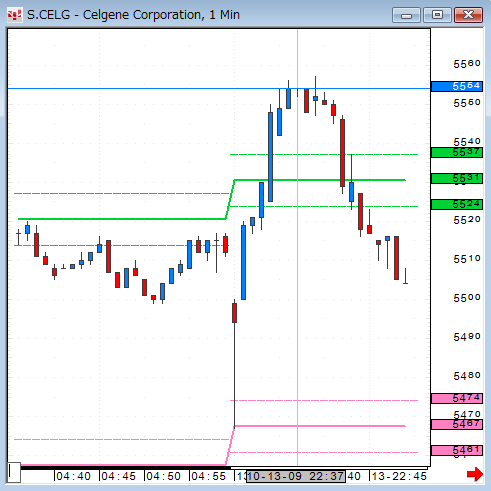Image resolution: width=491 pixels, height=491 pixels.
Task: Click the S.CELG Celgene Corporation title text
Action: click(x=133, y=15)
